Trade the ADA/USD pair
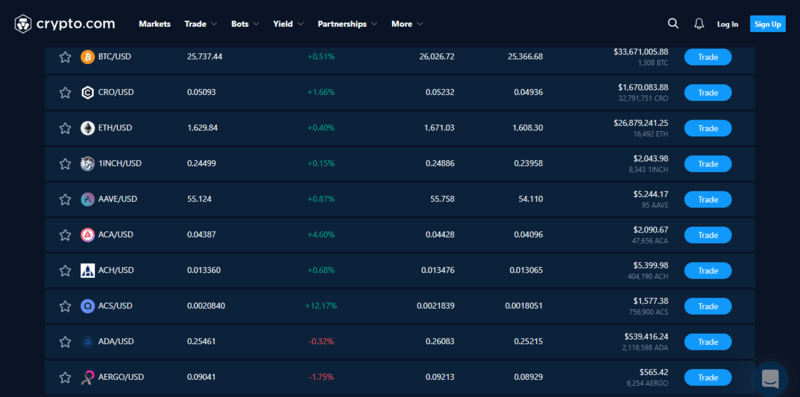 pos(708,342)
